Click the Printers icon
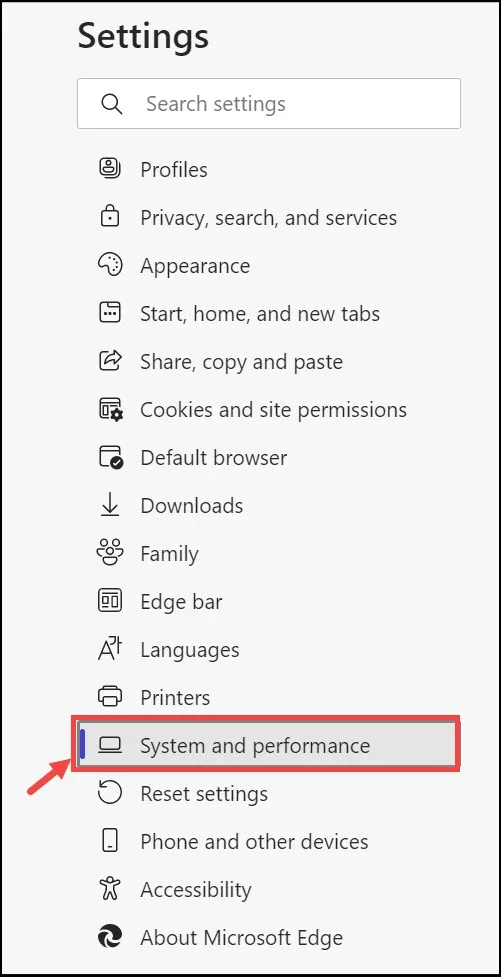The width and height of the screenshot is (501, 977). [110, 697]
